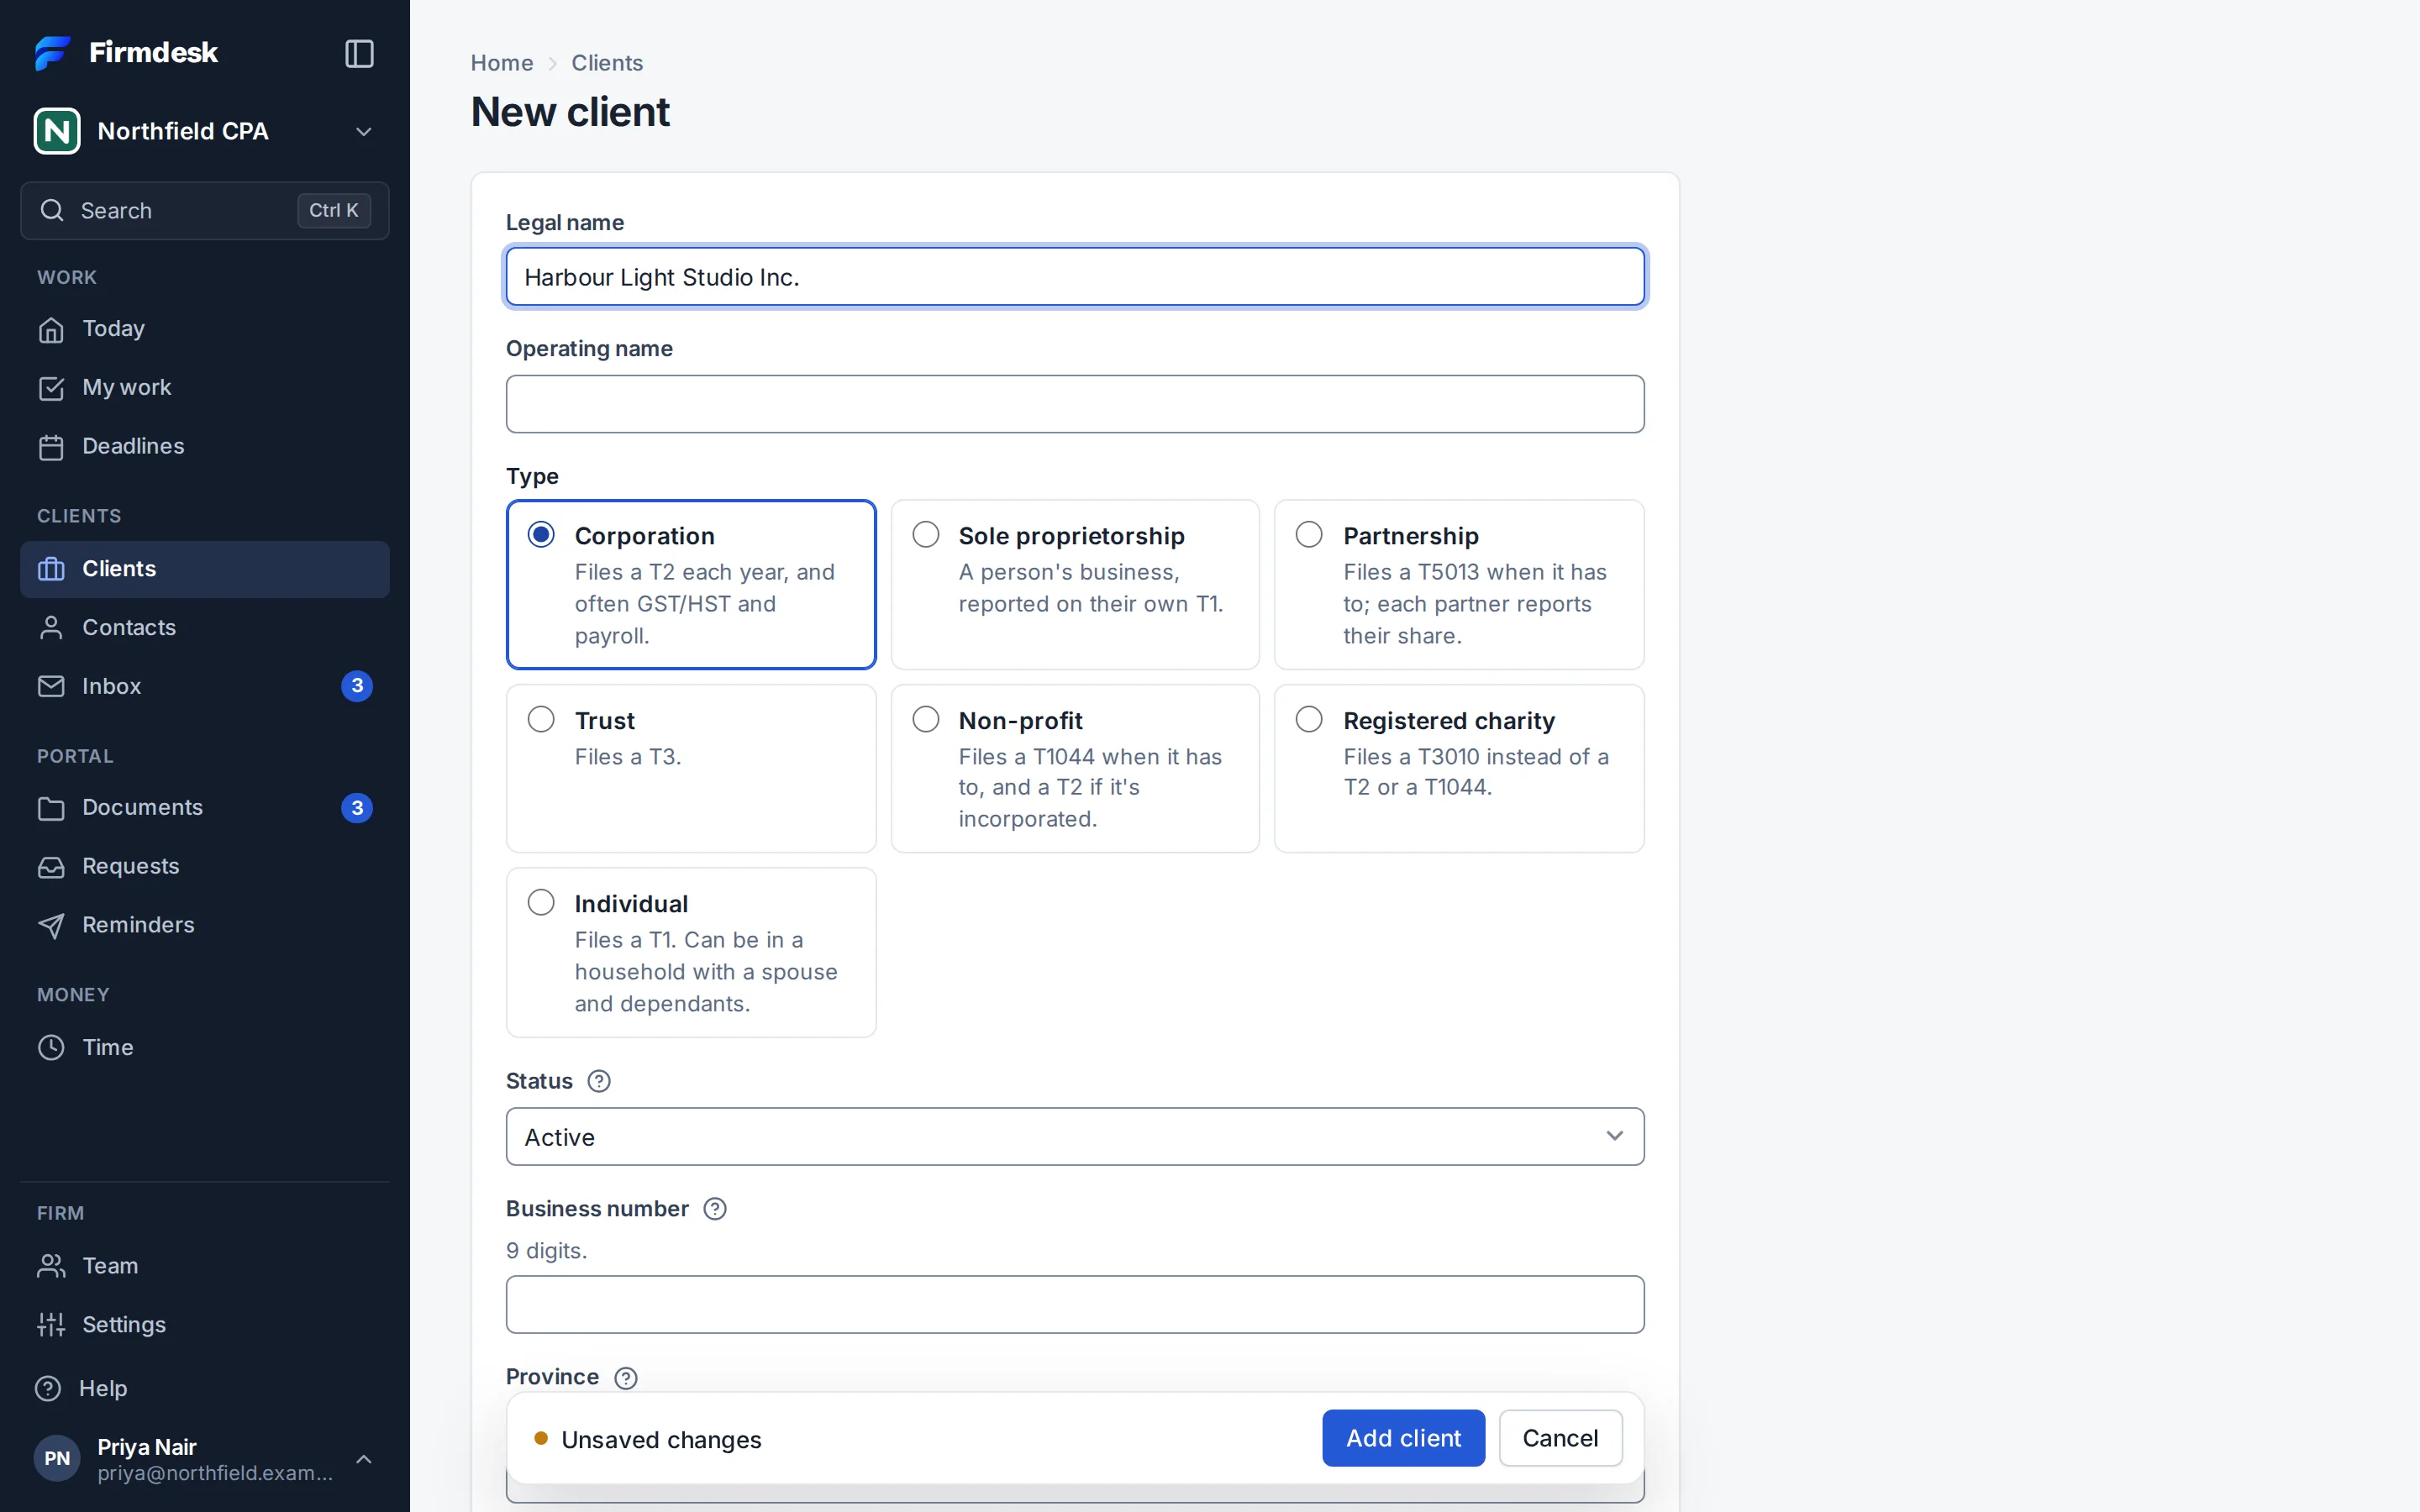Collapse the sidebar with the panel icon
Viewport: 2420px width, 1512px height.
pos(359,53)
